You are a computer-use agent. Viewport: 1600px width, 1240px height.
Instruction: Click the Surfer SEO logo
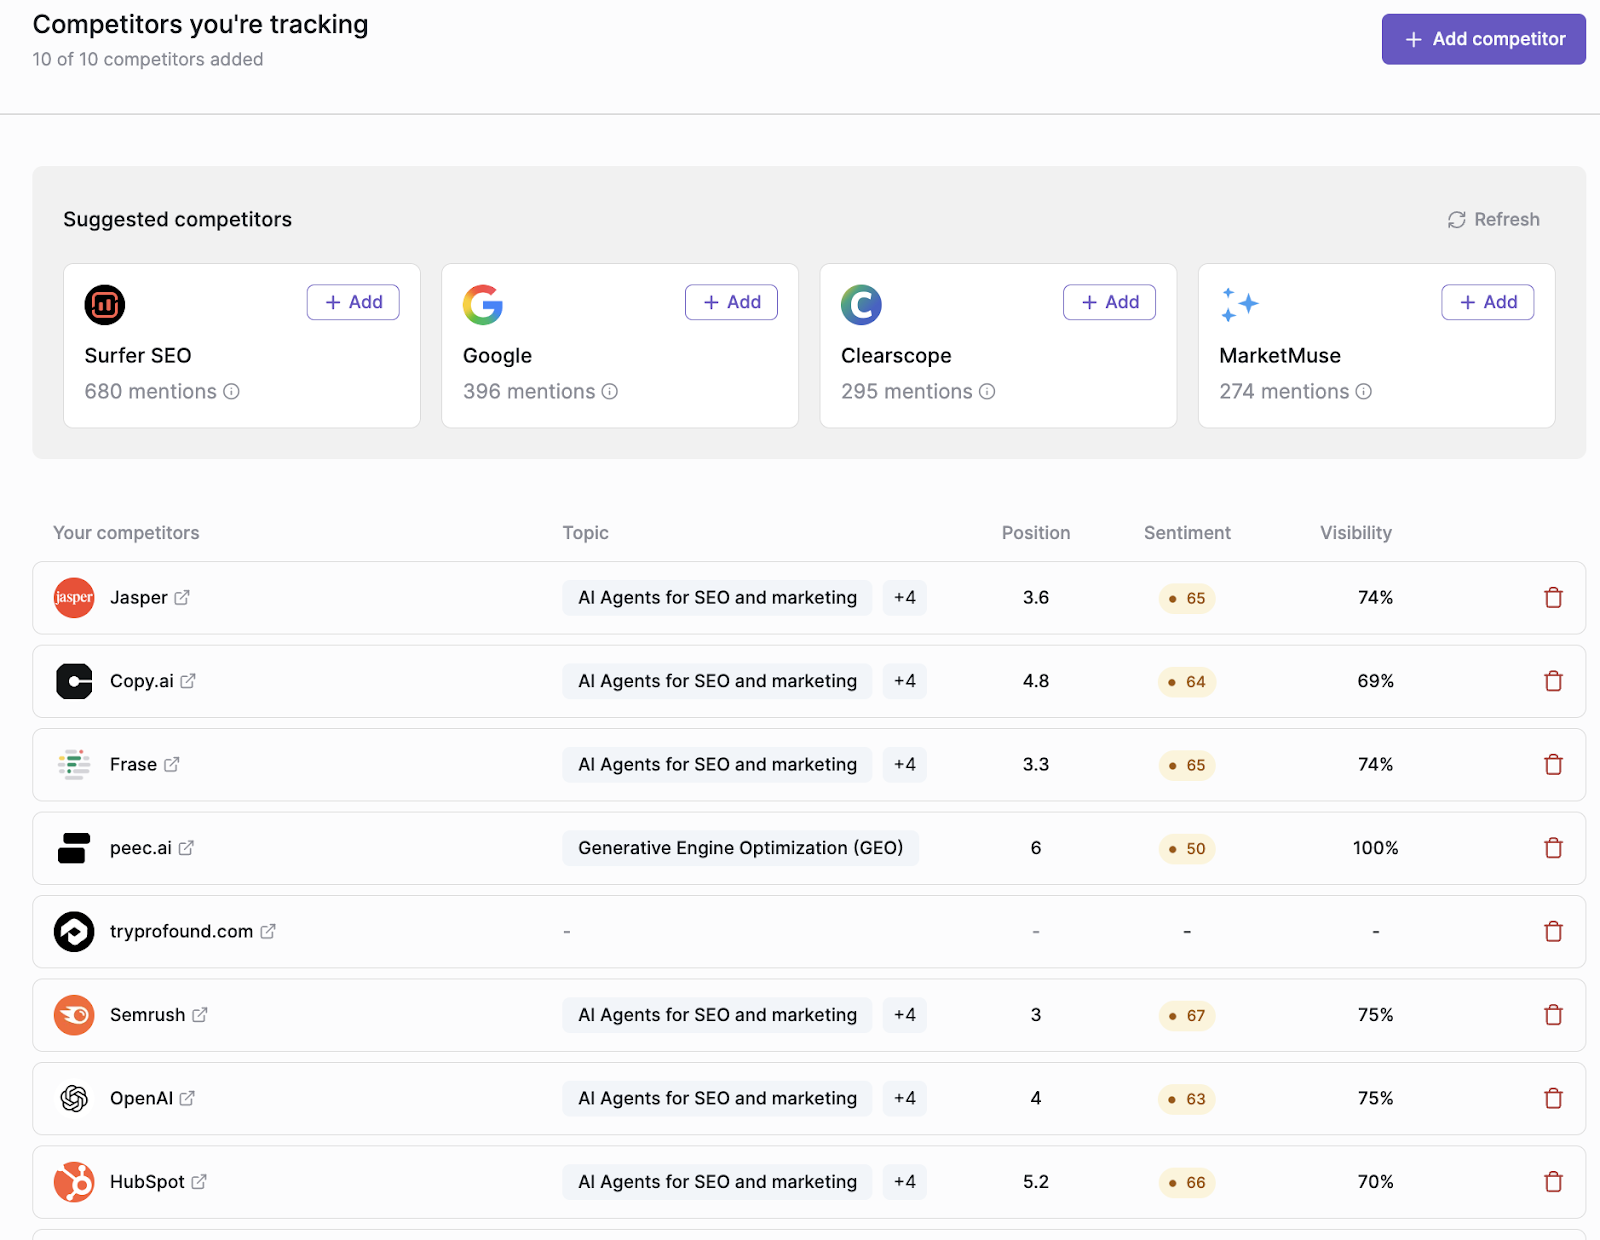click(105, 305)
